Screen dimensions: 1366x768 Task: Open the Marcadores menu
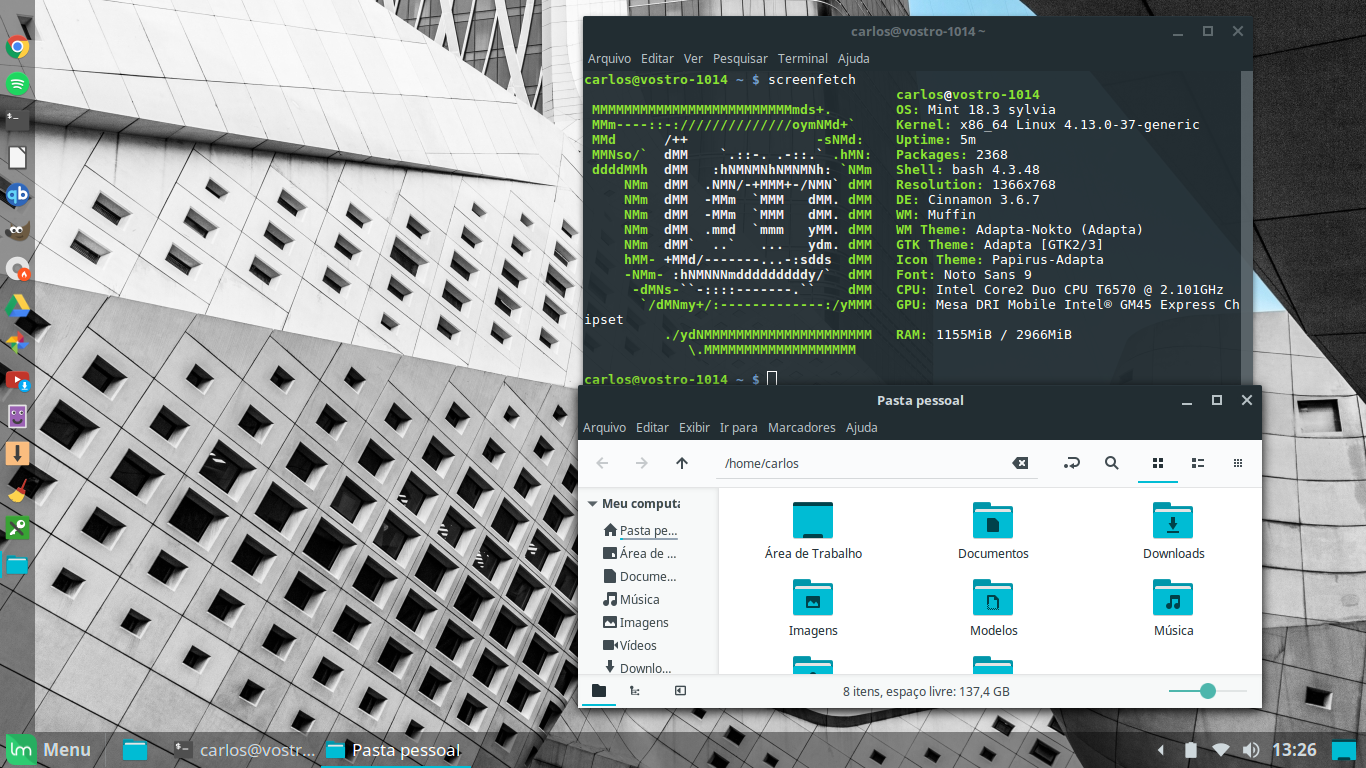pyautogui.click(x=801, y=427)
